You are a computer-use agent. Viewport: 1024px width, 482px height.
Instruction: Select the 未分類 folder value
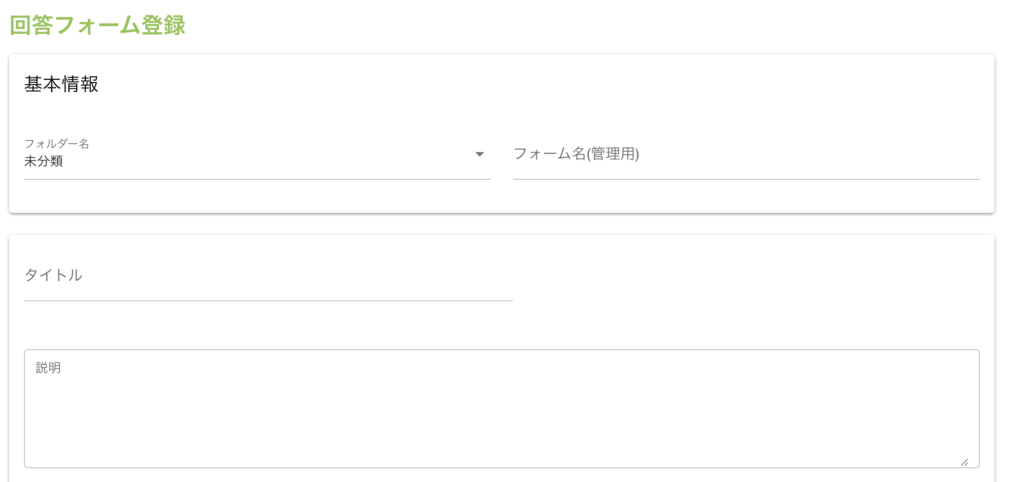(x=44, y=161)
